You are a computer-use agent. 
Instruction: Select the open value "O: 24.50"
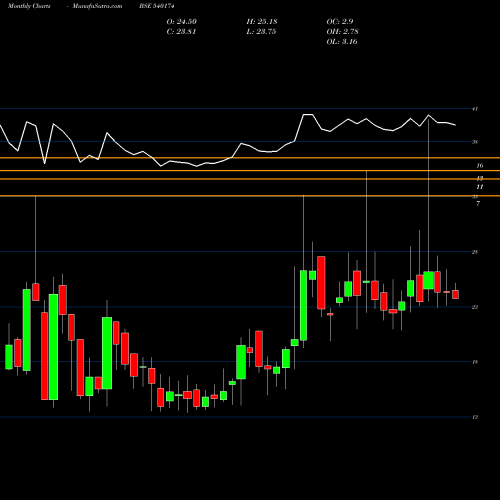coord(182,22)
